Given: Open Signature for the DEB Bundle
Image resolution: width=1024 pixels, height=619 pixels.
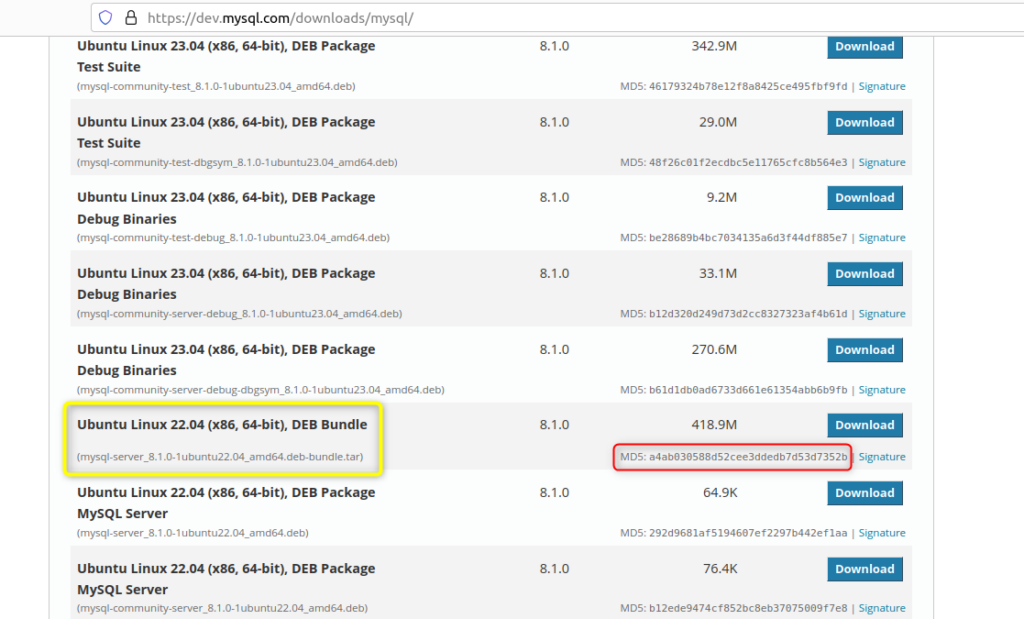Looking at the screenshot, I should (x=881, y=456).
